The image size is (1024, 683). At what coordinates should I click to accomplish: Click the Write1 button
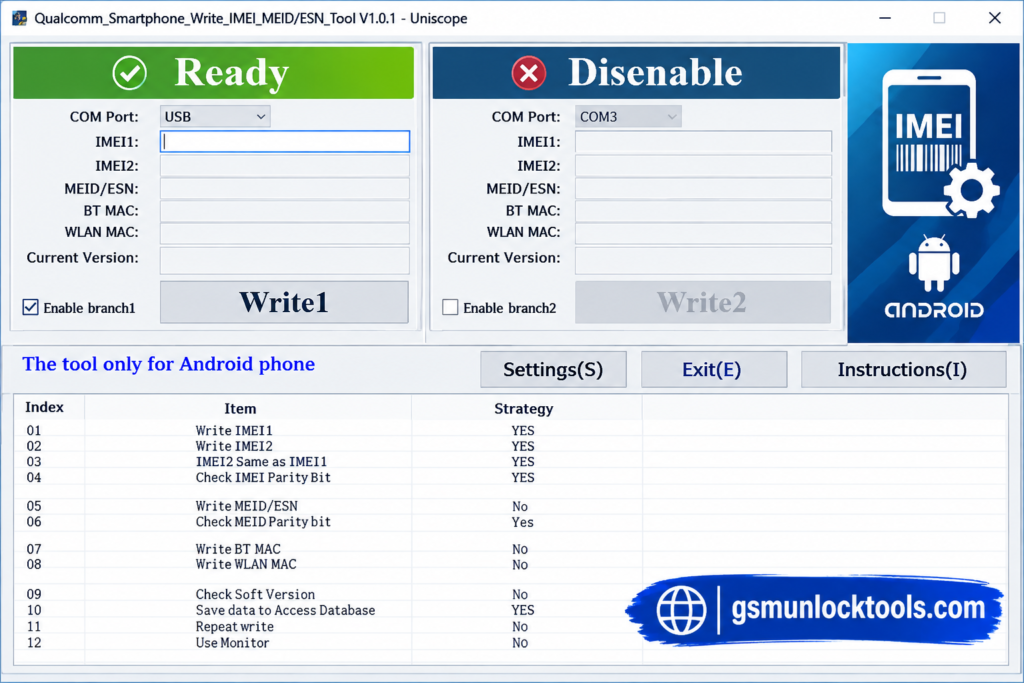coord(284,302)
